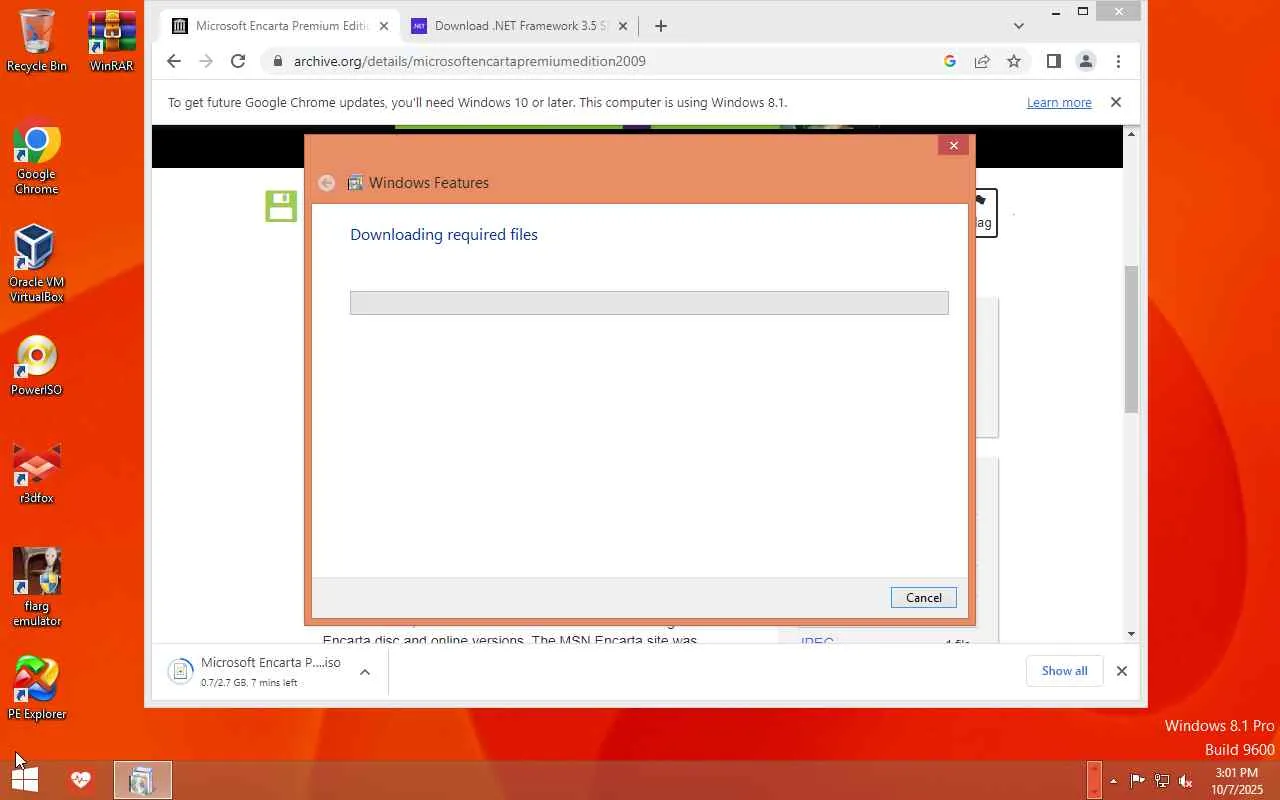The width and height of the screenshot is (1280, 800).
Task: Launch WinRAR from the desktop
Action: pyautogui.click(x=111, y=40)
